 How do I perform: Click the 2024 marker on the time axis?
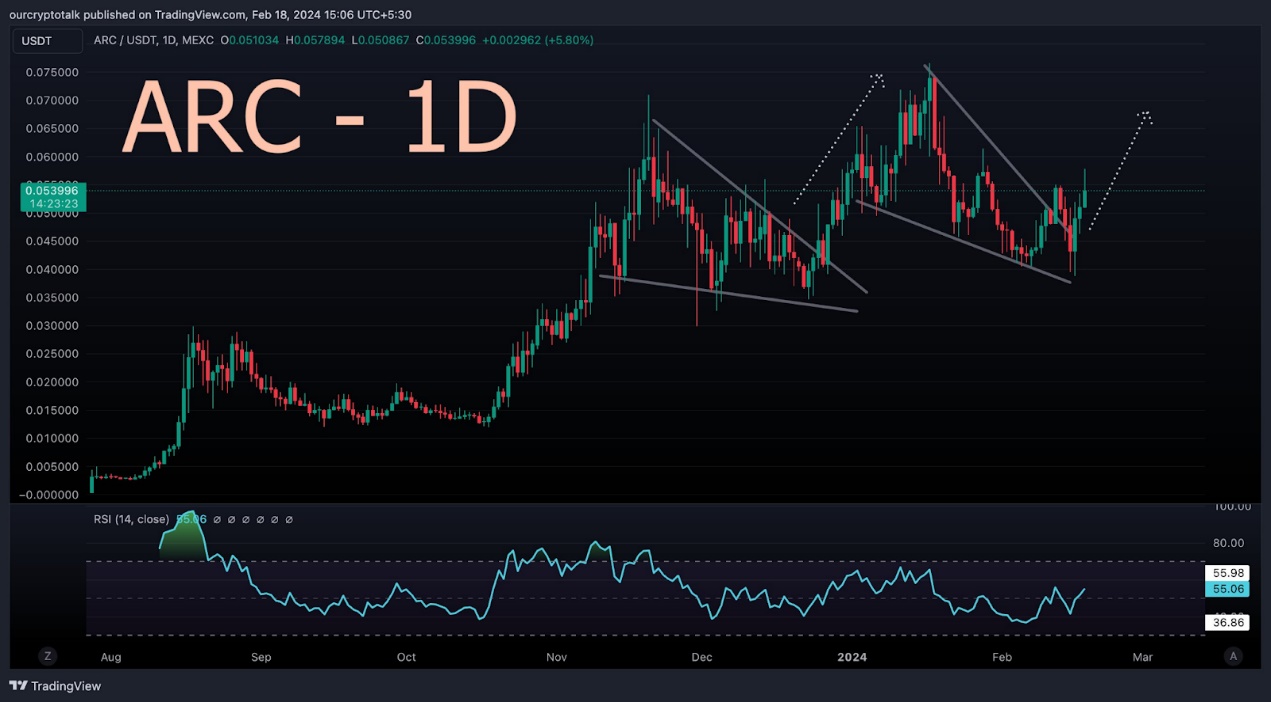pos(852,657)
